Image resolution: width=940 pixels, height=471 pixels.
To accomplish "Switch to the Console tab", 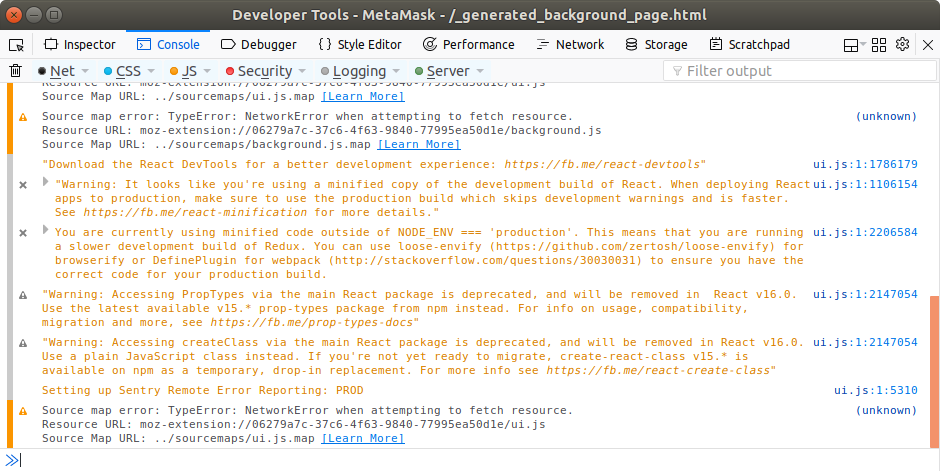I will (x=168, y=44).
